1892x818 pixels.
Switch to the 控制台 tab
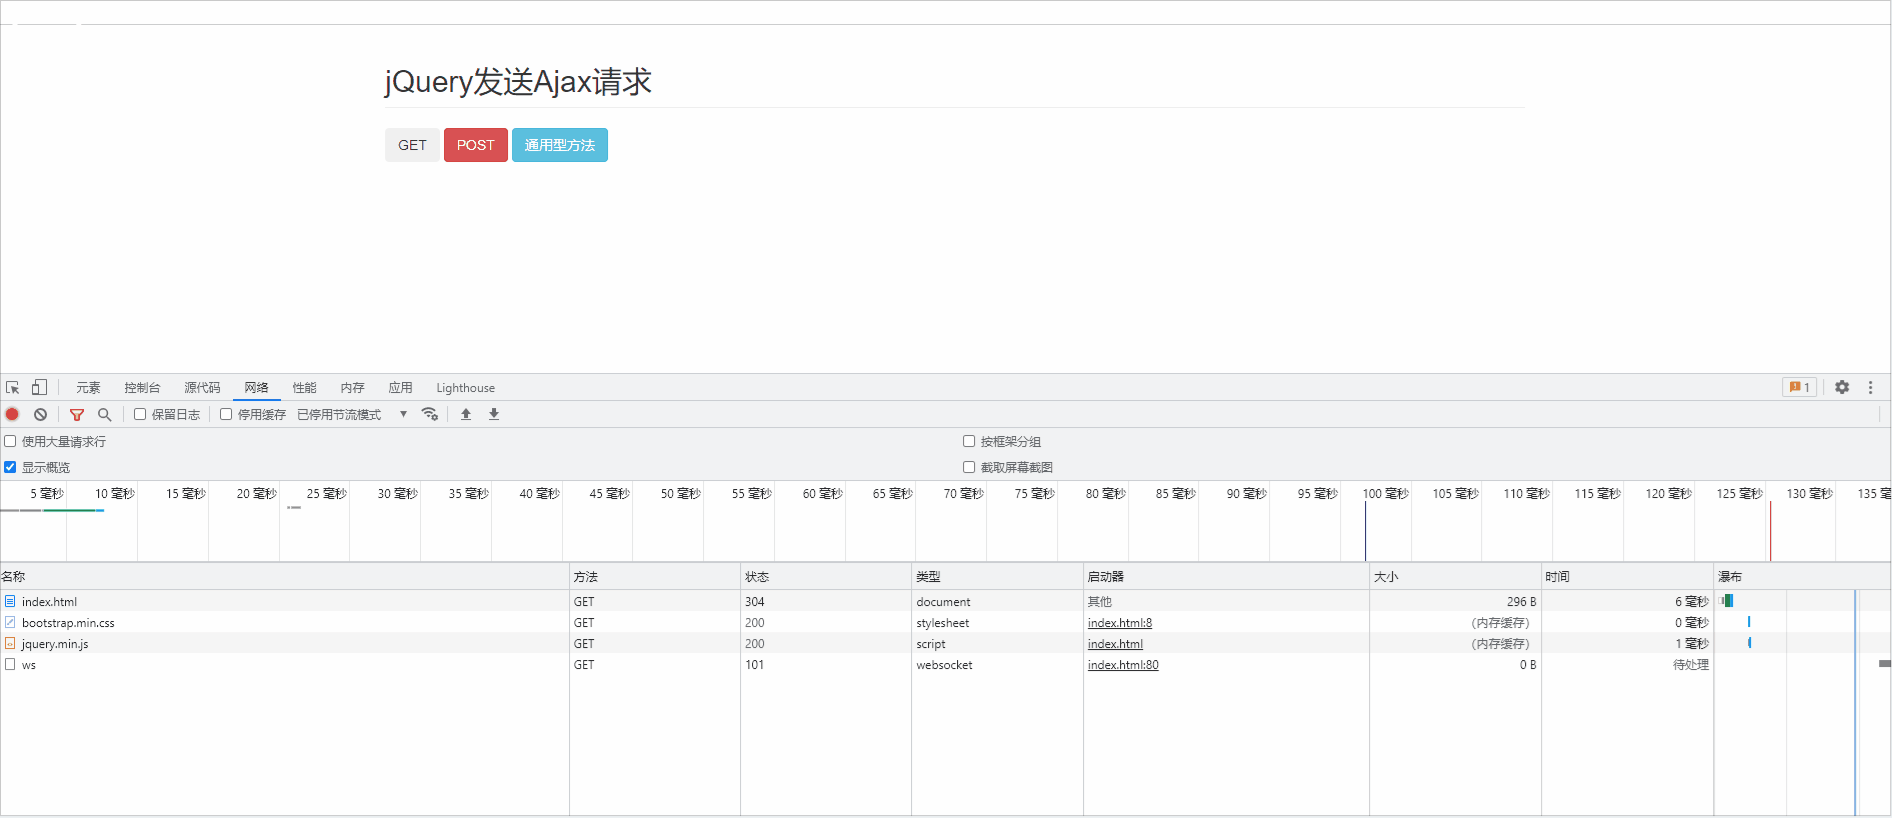click(142, 388)
